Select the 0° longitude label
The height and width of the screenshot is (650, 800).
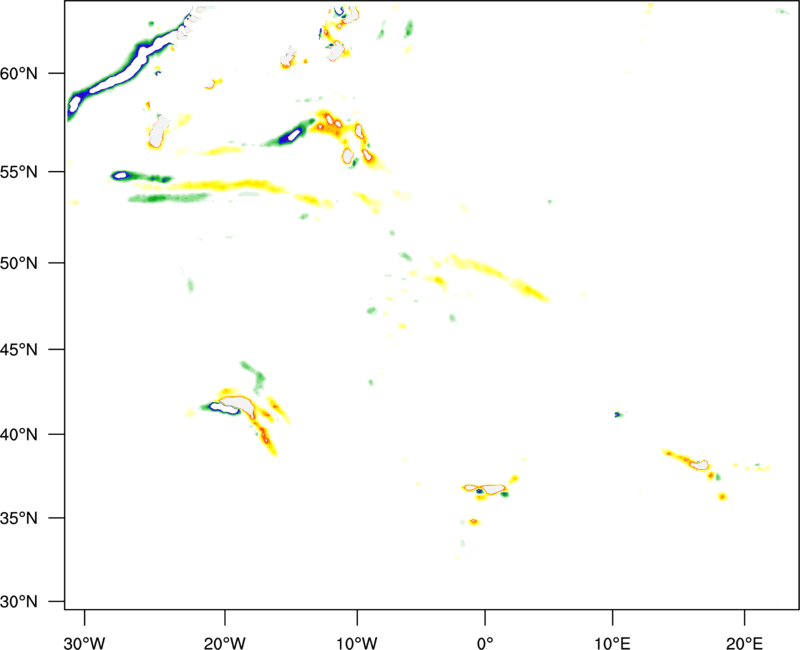(485, 630)
